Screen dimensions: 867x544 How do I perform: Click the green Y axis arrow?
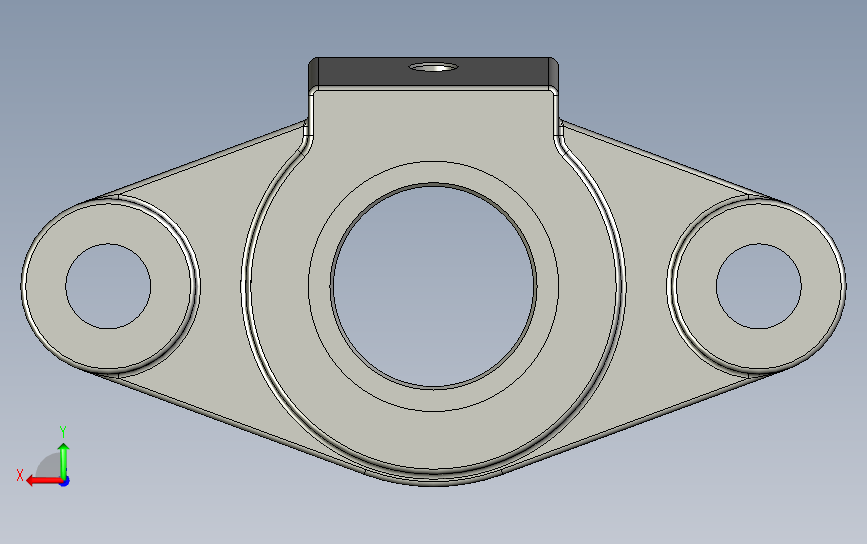click(64, 460)
